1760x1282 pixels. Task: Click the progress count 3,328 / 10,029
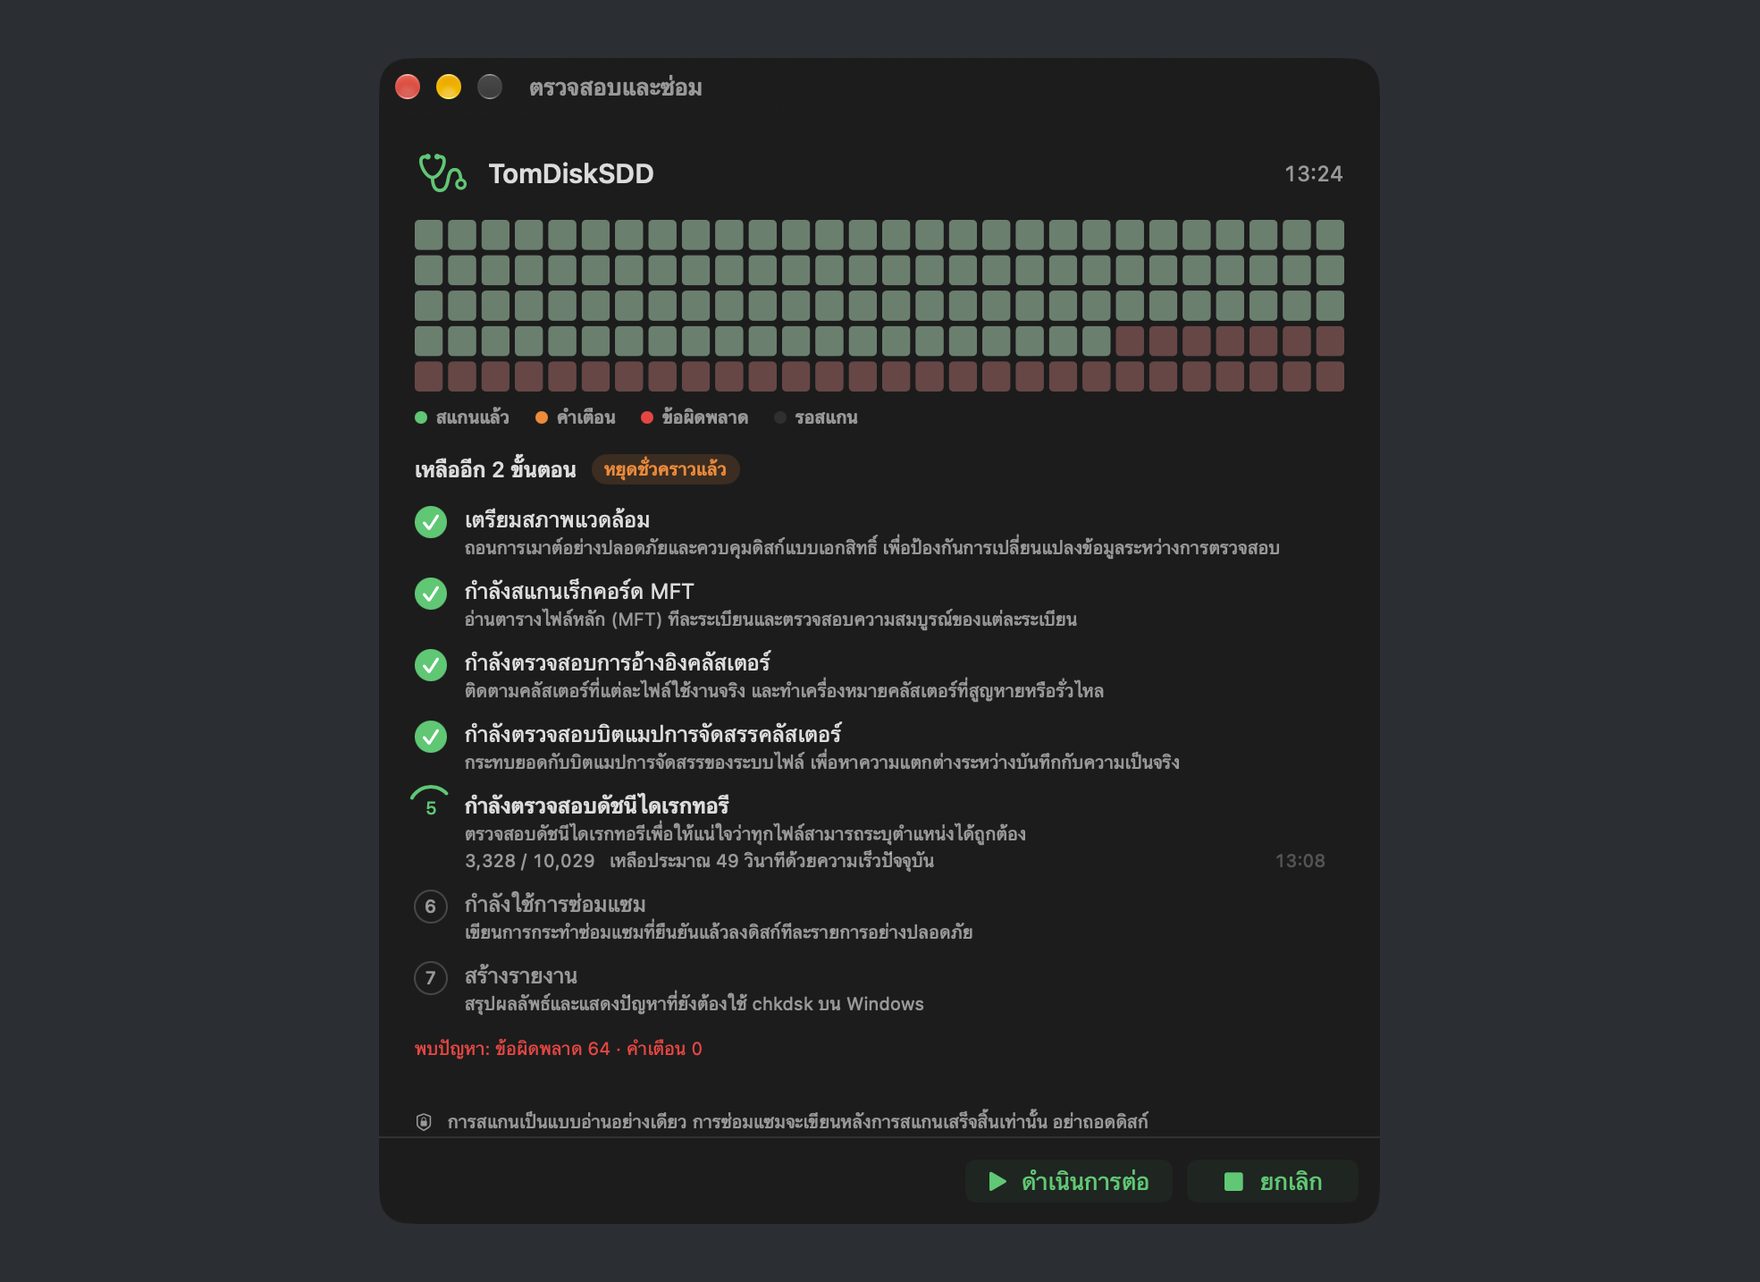[x=530, y=861]
